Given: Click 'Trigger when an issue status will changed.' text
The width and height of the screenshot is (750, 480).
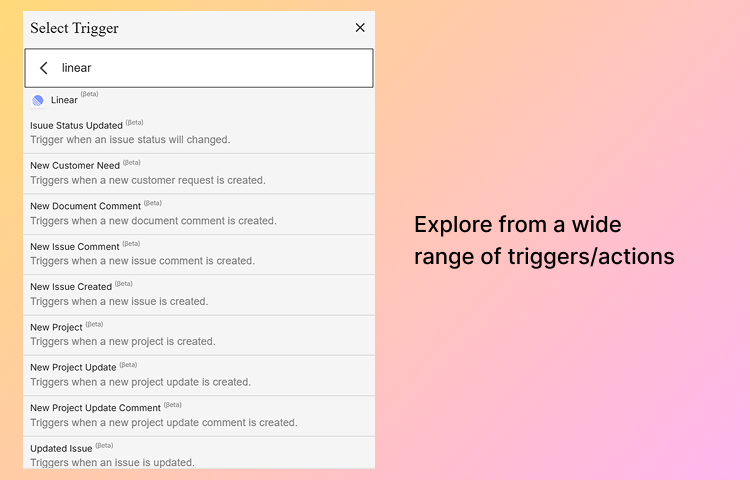Looking at the screenshot, I should coord(130,140).
